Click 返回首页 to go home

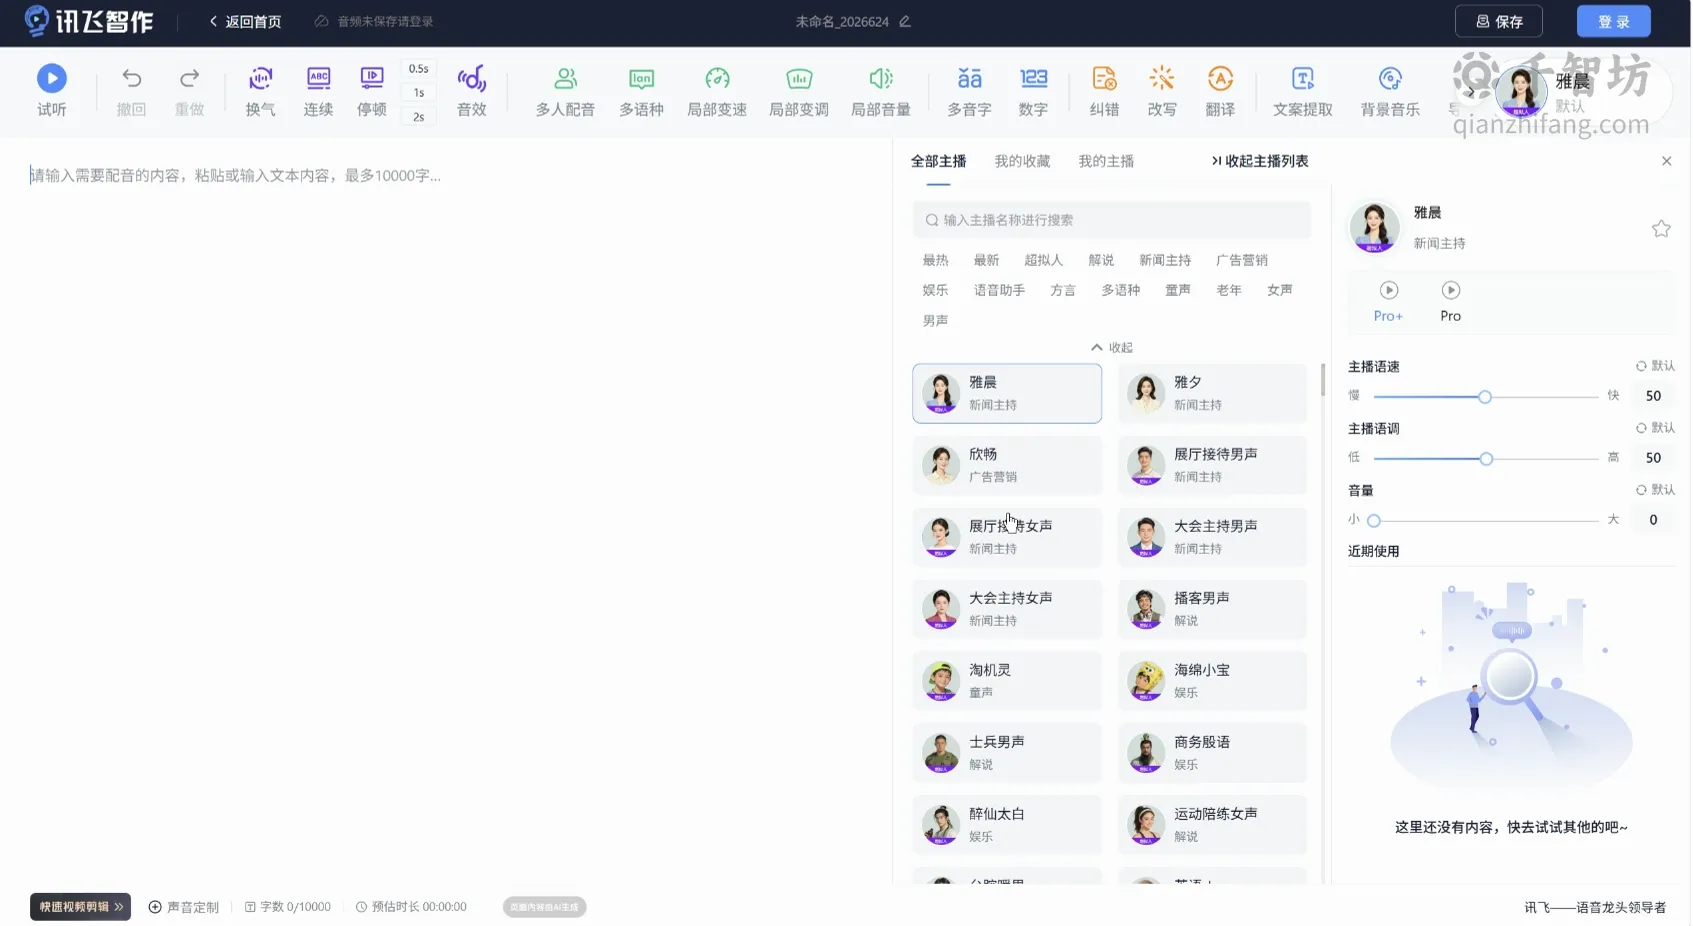tap(245, 21)
